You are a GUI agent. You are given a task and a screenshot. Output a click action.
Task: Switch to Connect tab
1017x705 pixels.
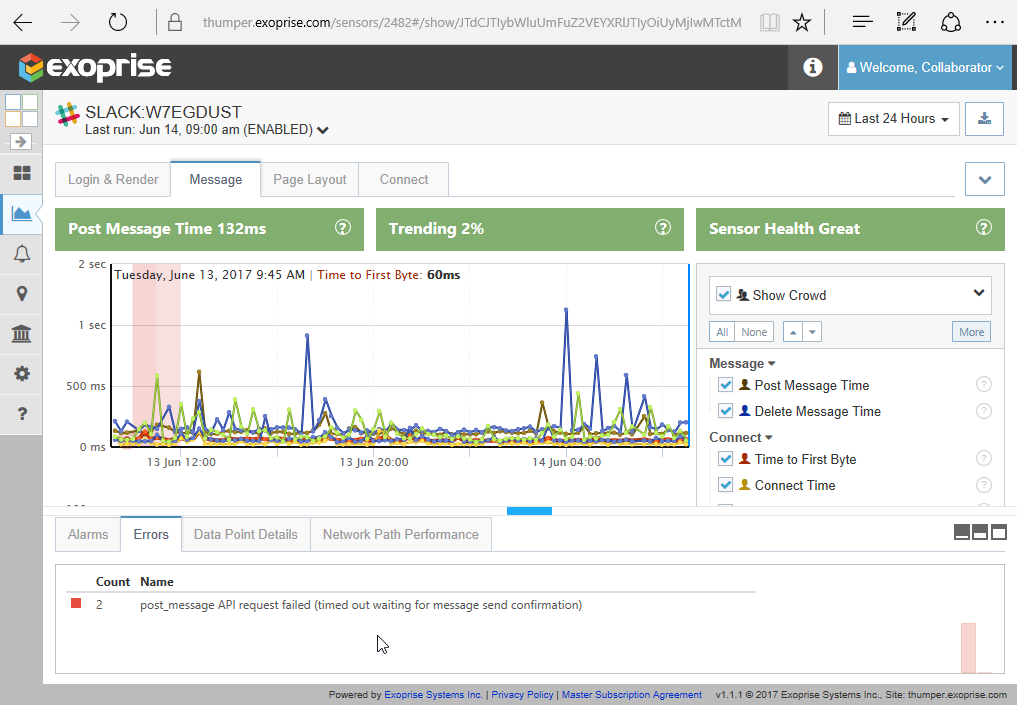(403, 180)
